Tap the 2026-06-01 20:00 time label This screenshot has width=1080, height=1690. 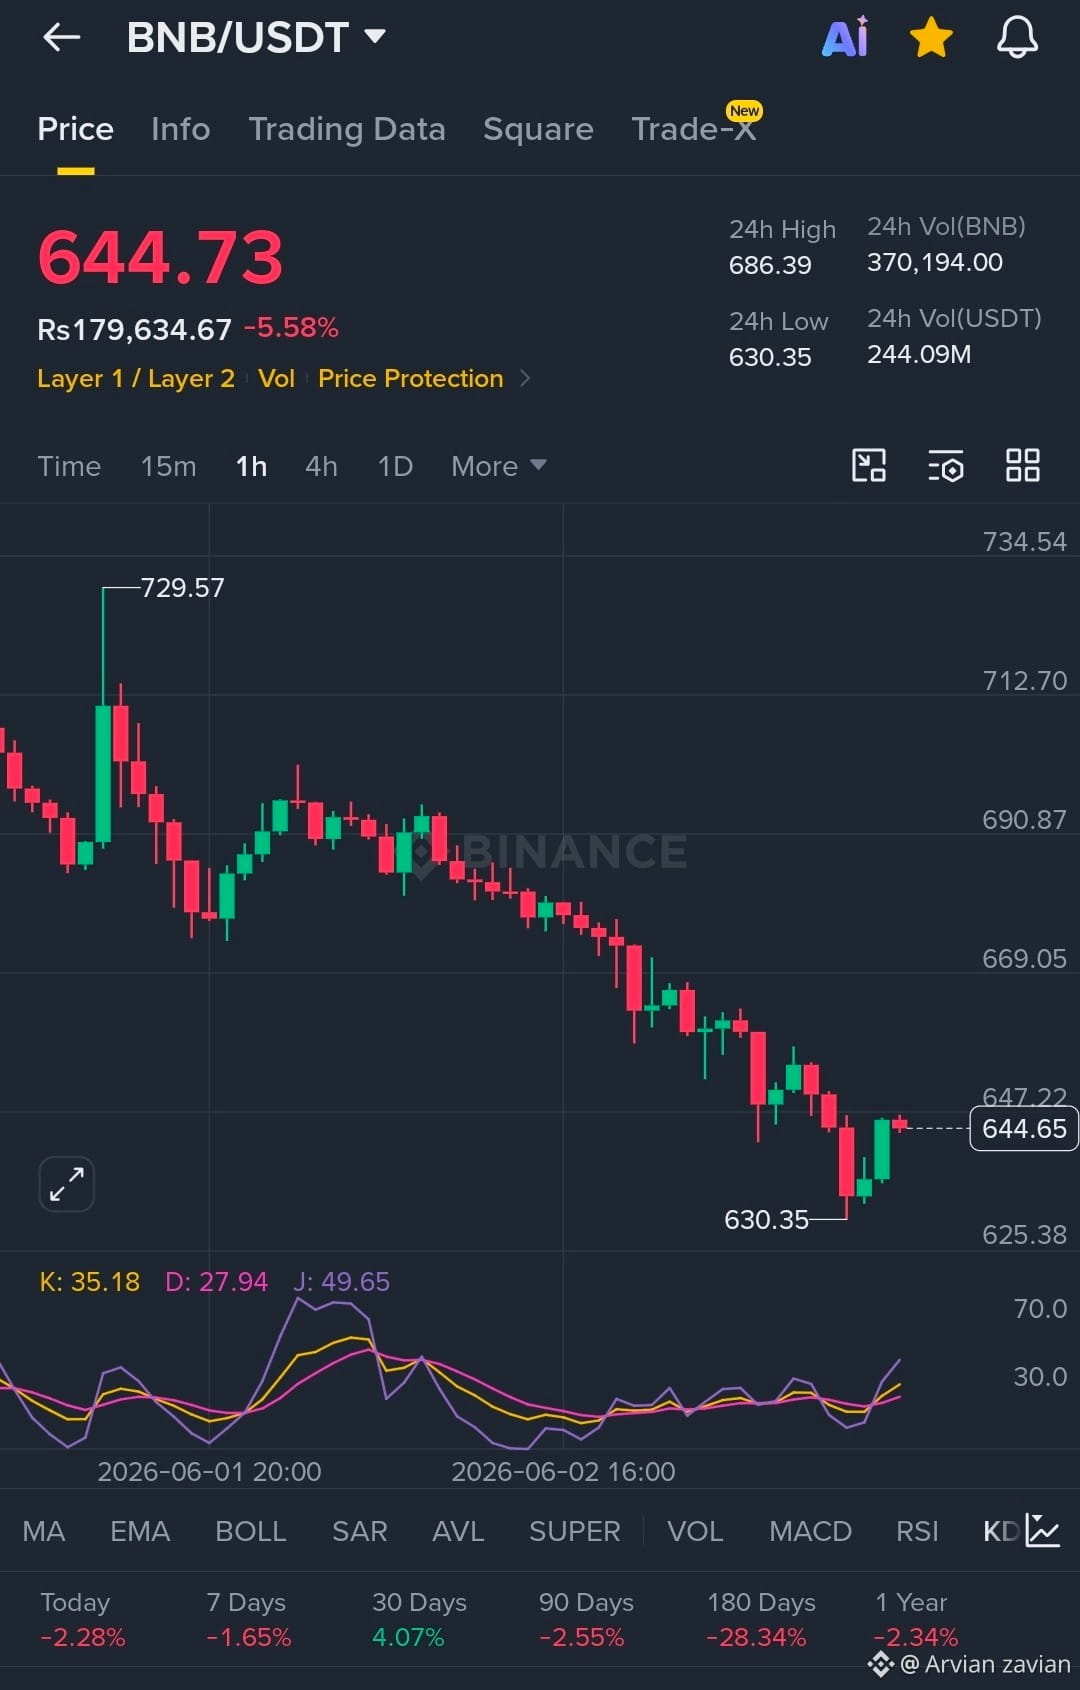coord(209,1472)
